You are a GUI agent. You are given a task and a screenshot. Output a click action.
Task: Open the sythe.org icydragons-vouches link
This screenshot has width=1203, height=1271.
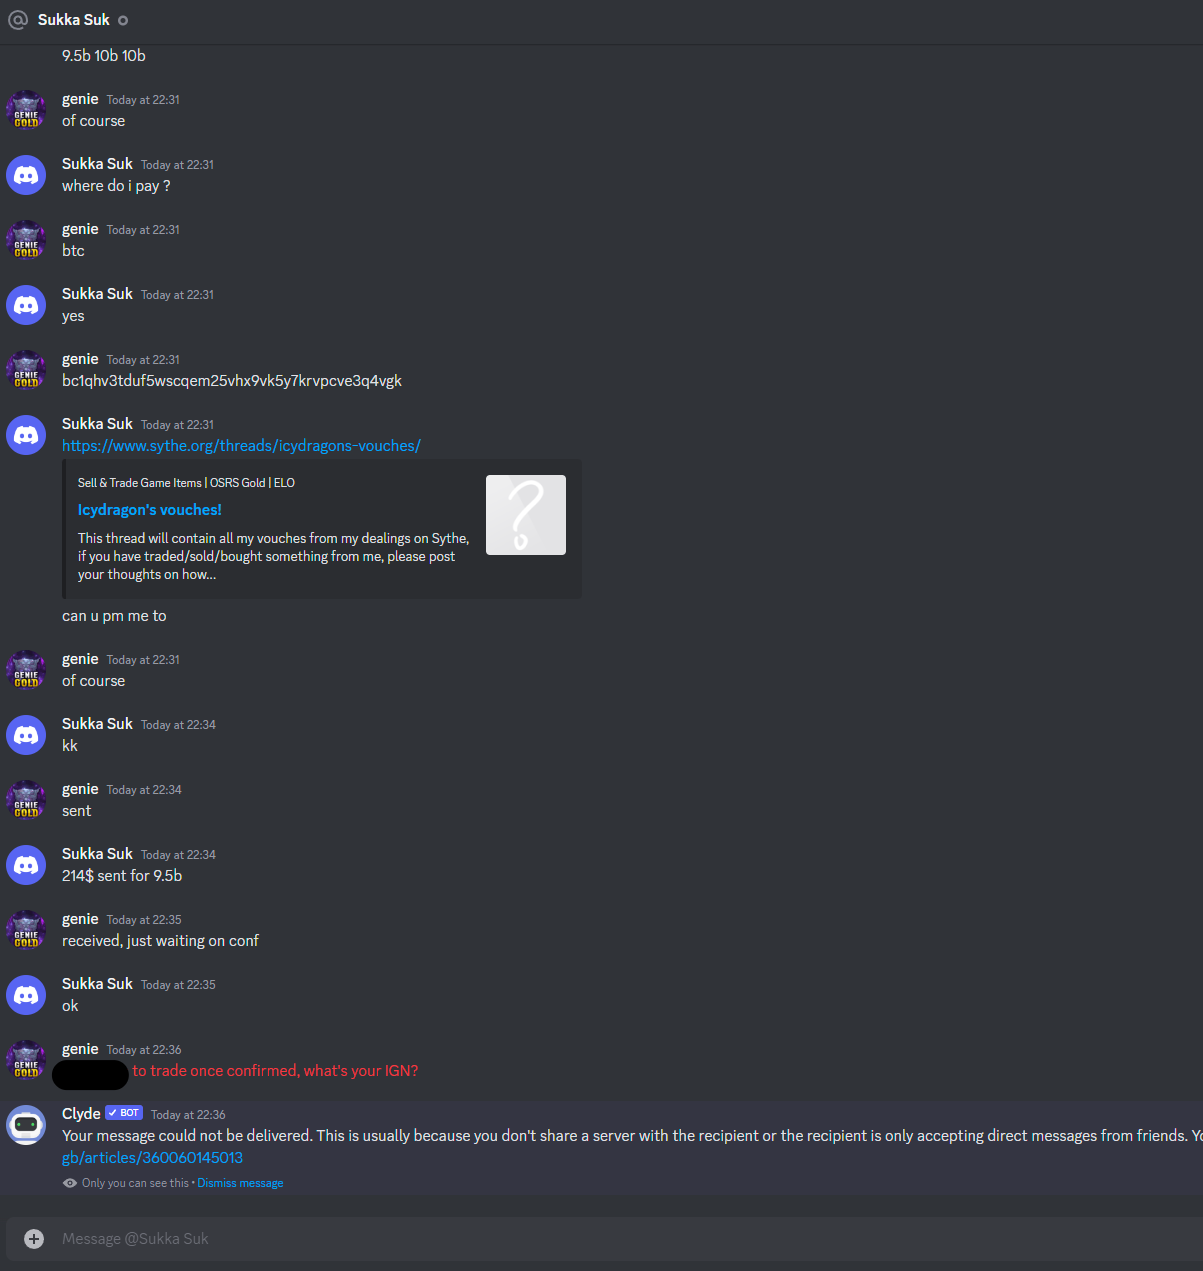tap(241, 446)
